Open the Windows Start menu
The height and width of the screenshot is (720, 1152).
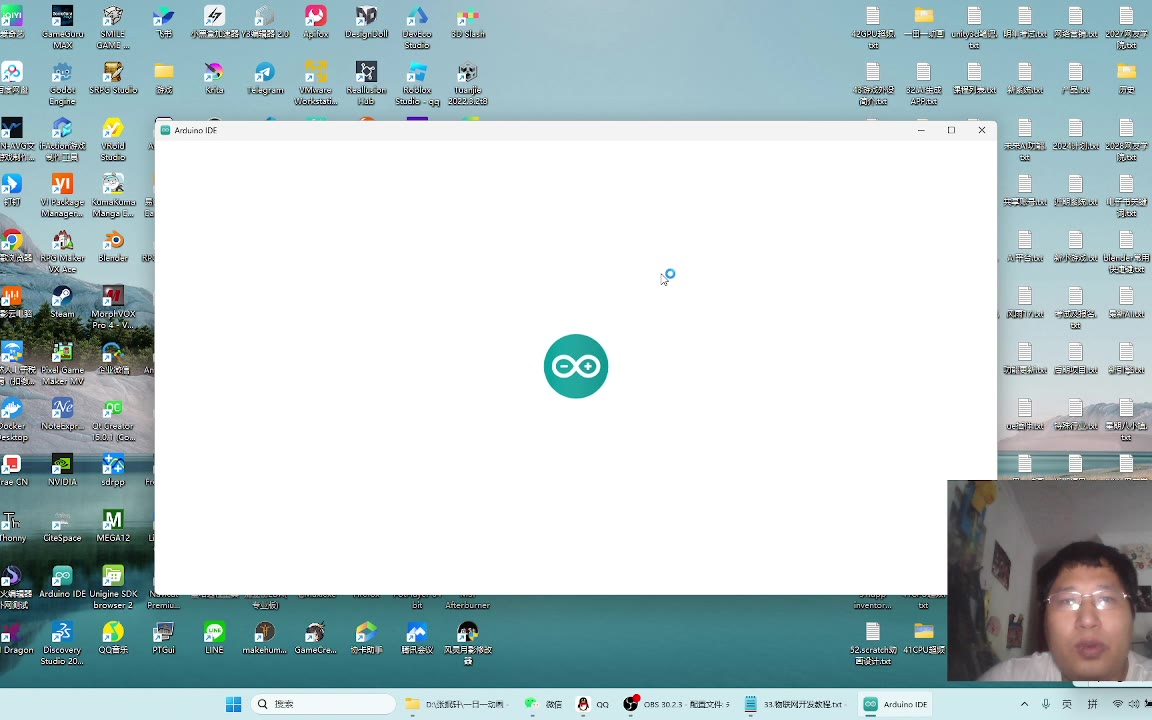[x=234, y=704]
